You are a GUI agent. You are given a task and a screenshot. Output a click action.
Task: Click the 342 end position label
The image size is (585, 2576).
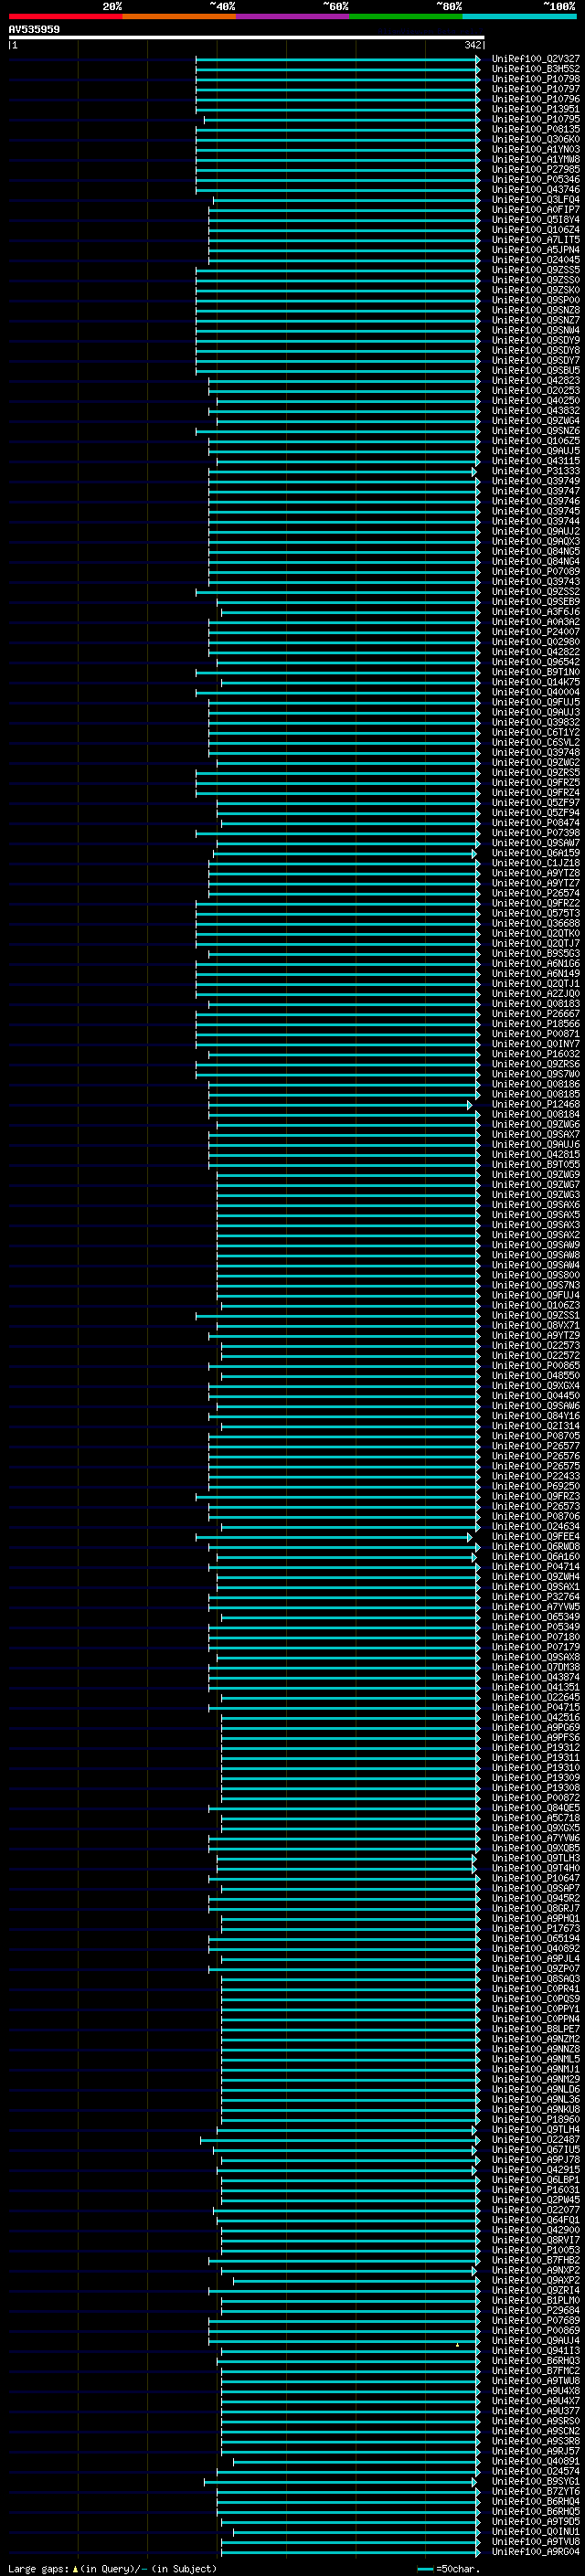pyautogui.click(x=473, y=45)
